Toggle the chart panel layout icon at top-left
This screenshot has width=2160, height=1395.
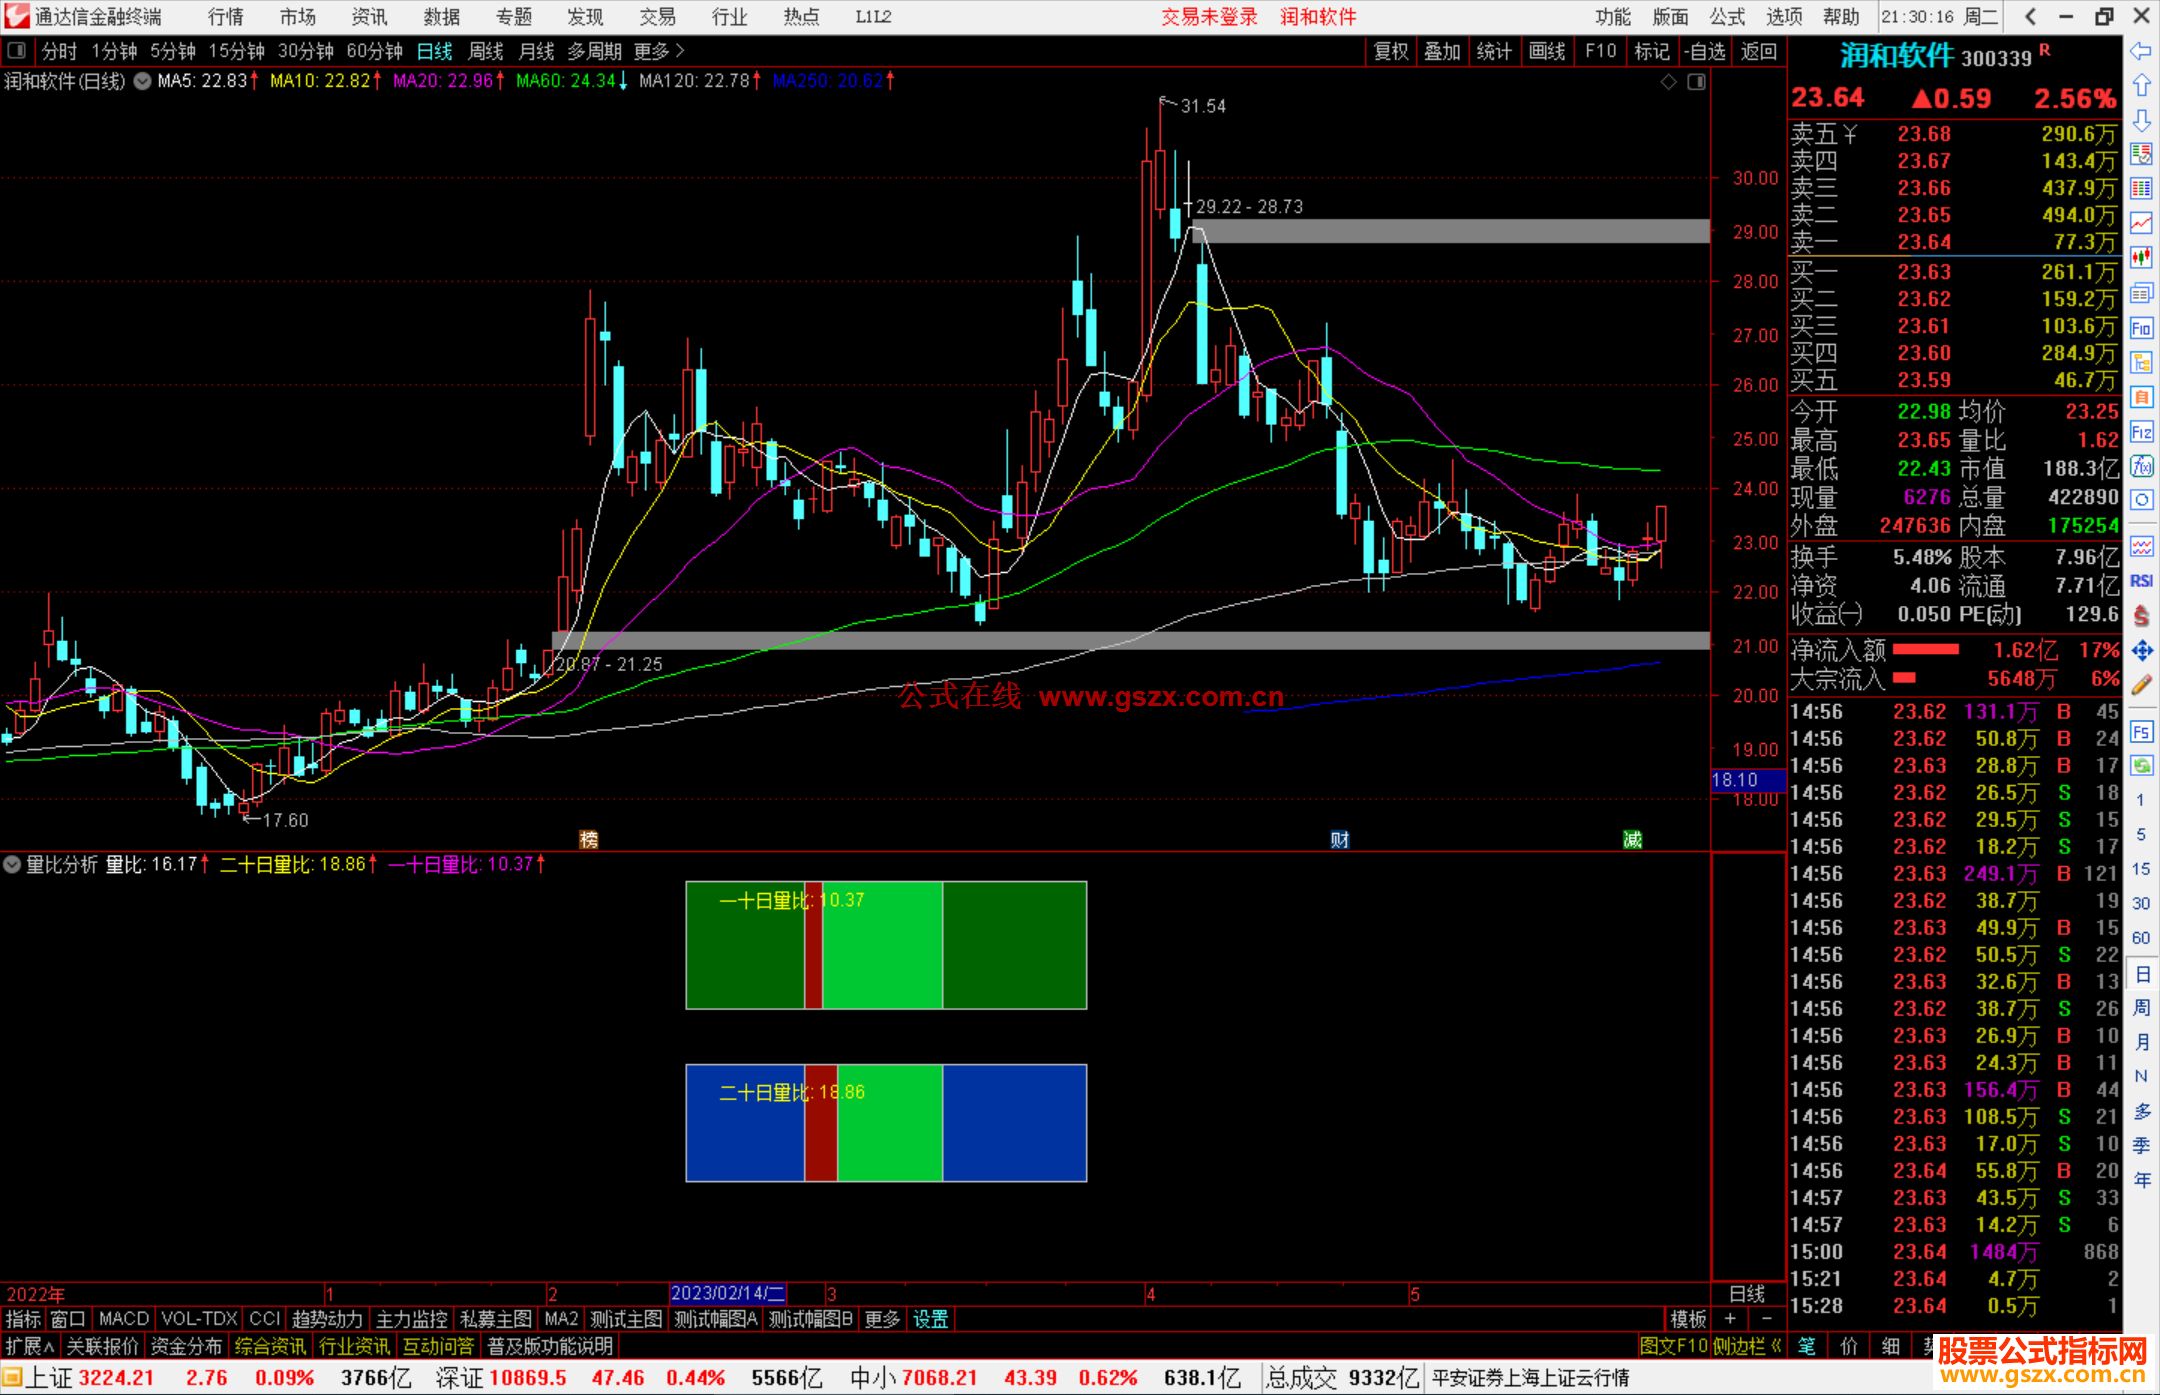click(17, 50)
